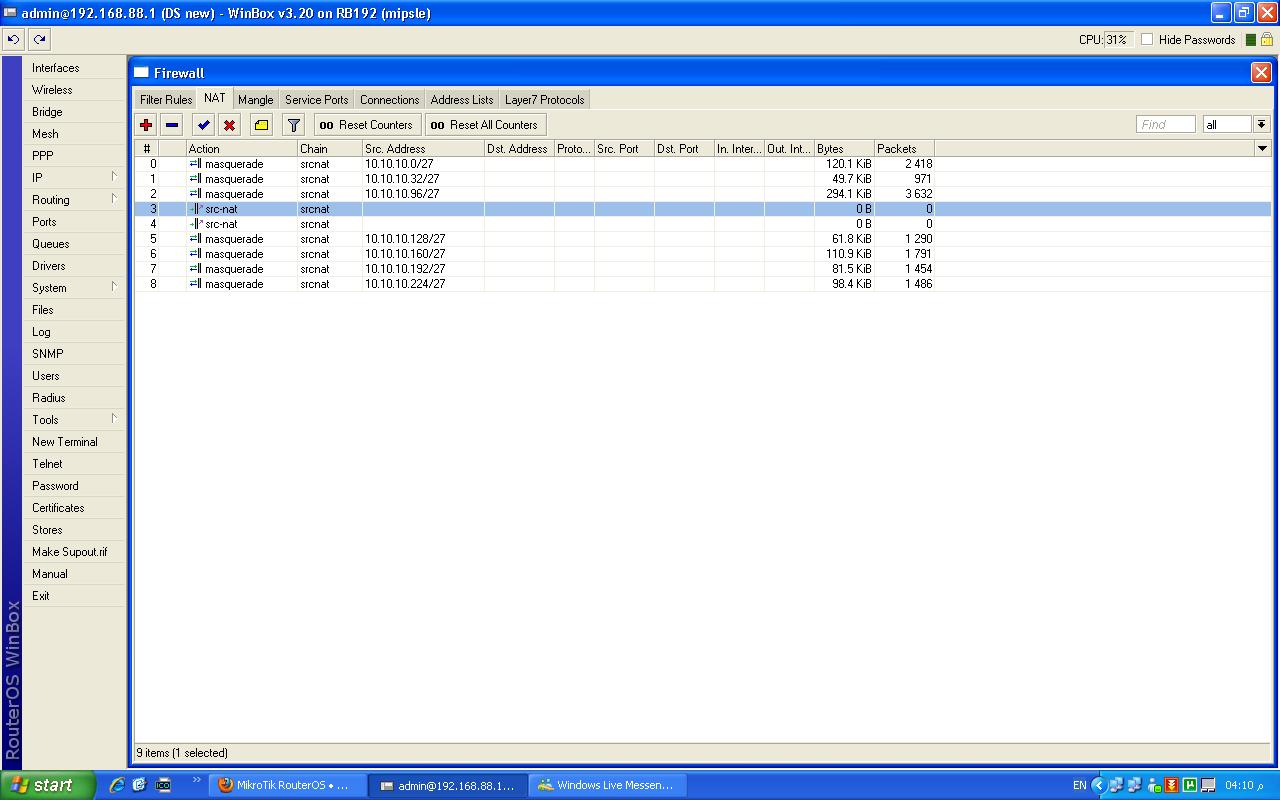Open the Layer7 Protocols tab
Image resolution: width=1280 pixels, height=800 pixels.
click(545, 99)
